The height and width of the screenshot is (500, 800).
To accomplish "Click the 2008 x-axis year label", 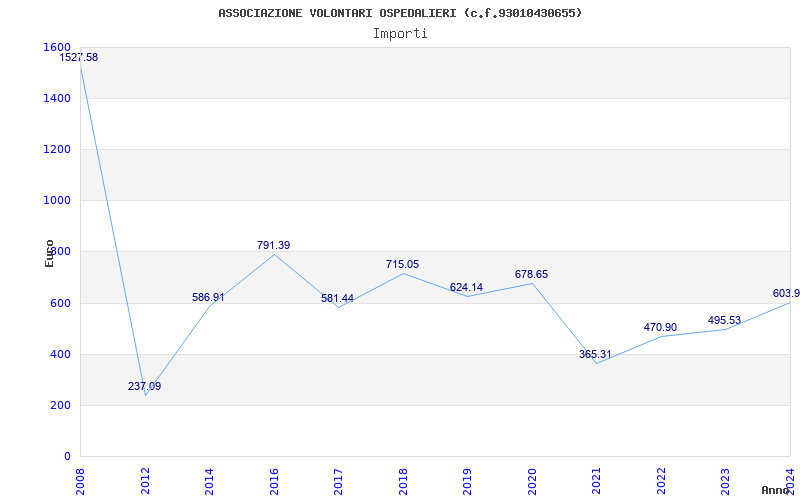I will tap(81, 480).
